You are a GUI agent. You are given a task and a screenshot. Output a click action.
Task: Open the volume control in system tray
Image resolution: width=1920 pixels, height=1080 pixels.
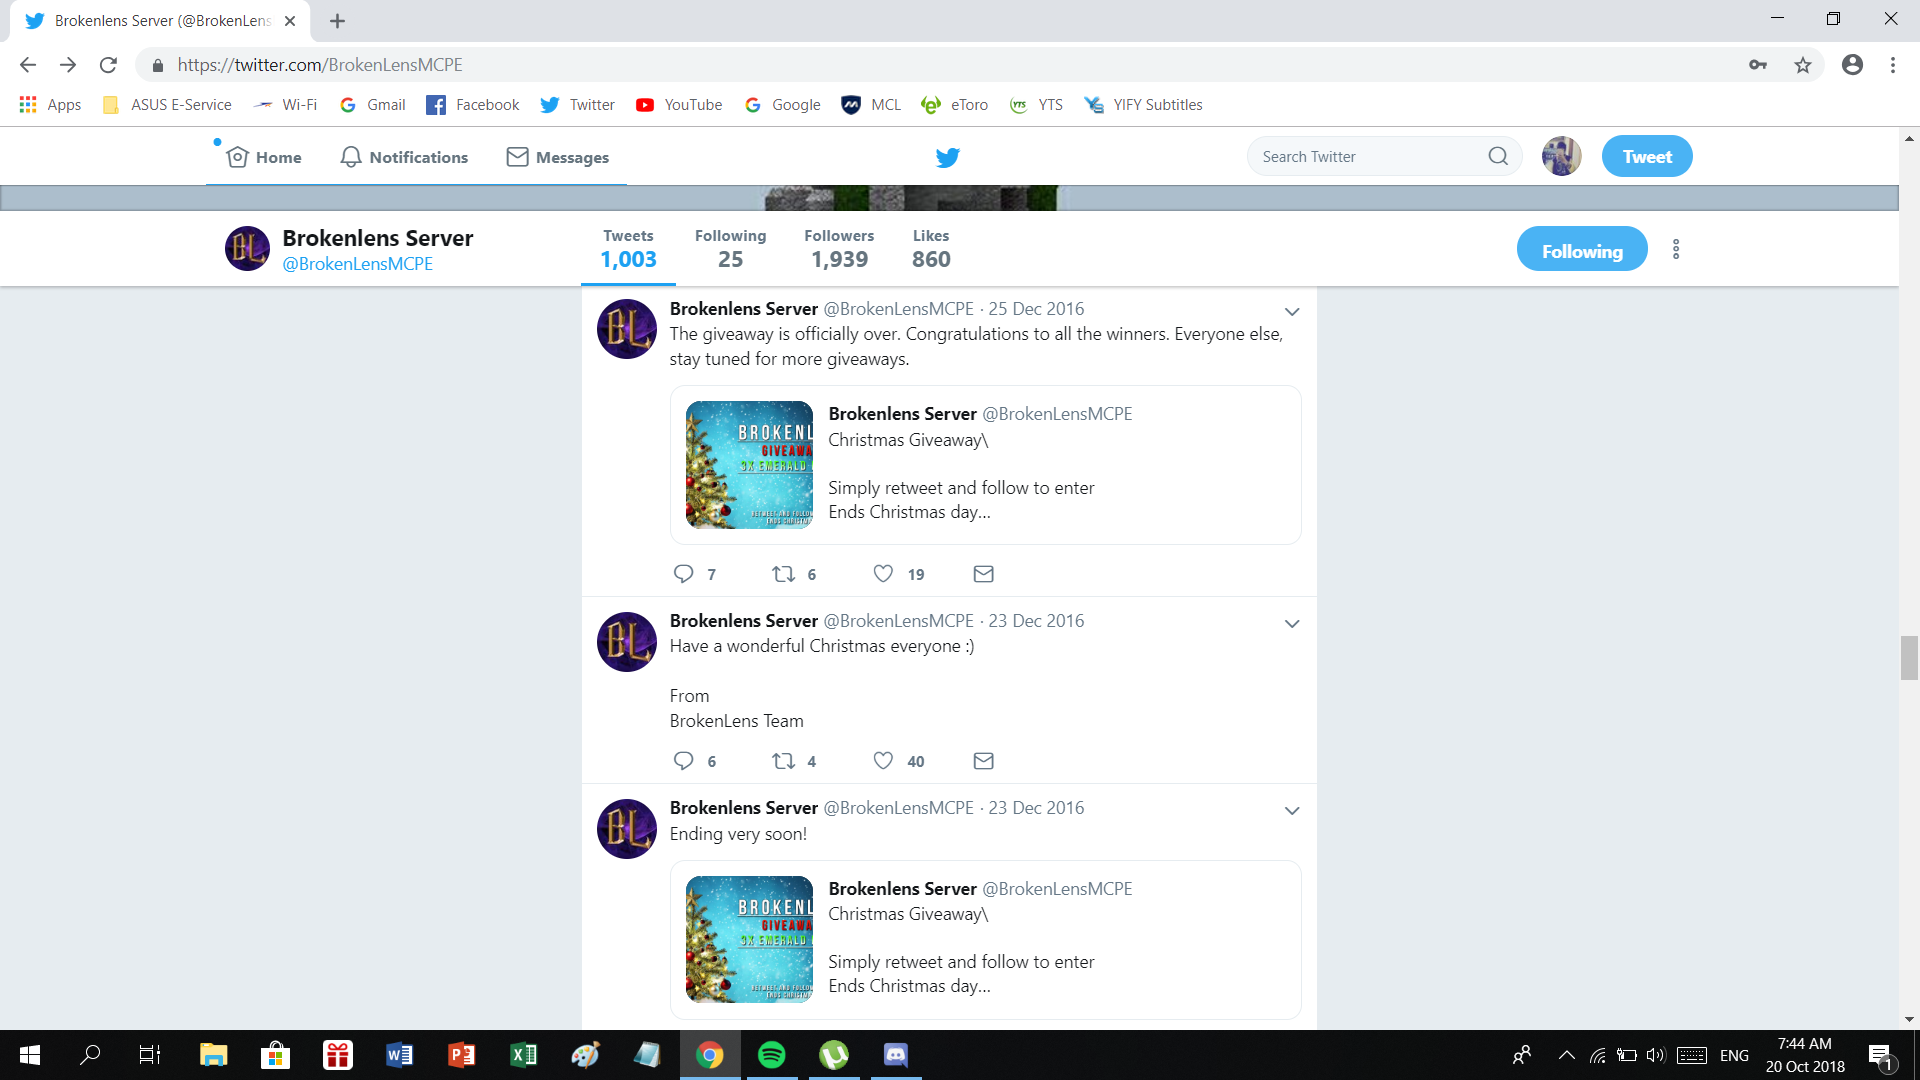coord(1655,1055)
